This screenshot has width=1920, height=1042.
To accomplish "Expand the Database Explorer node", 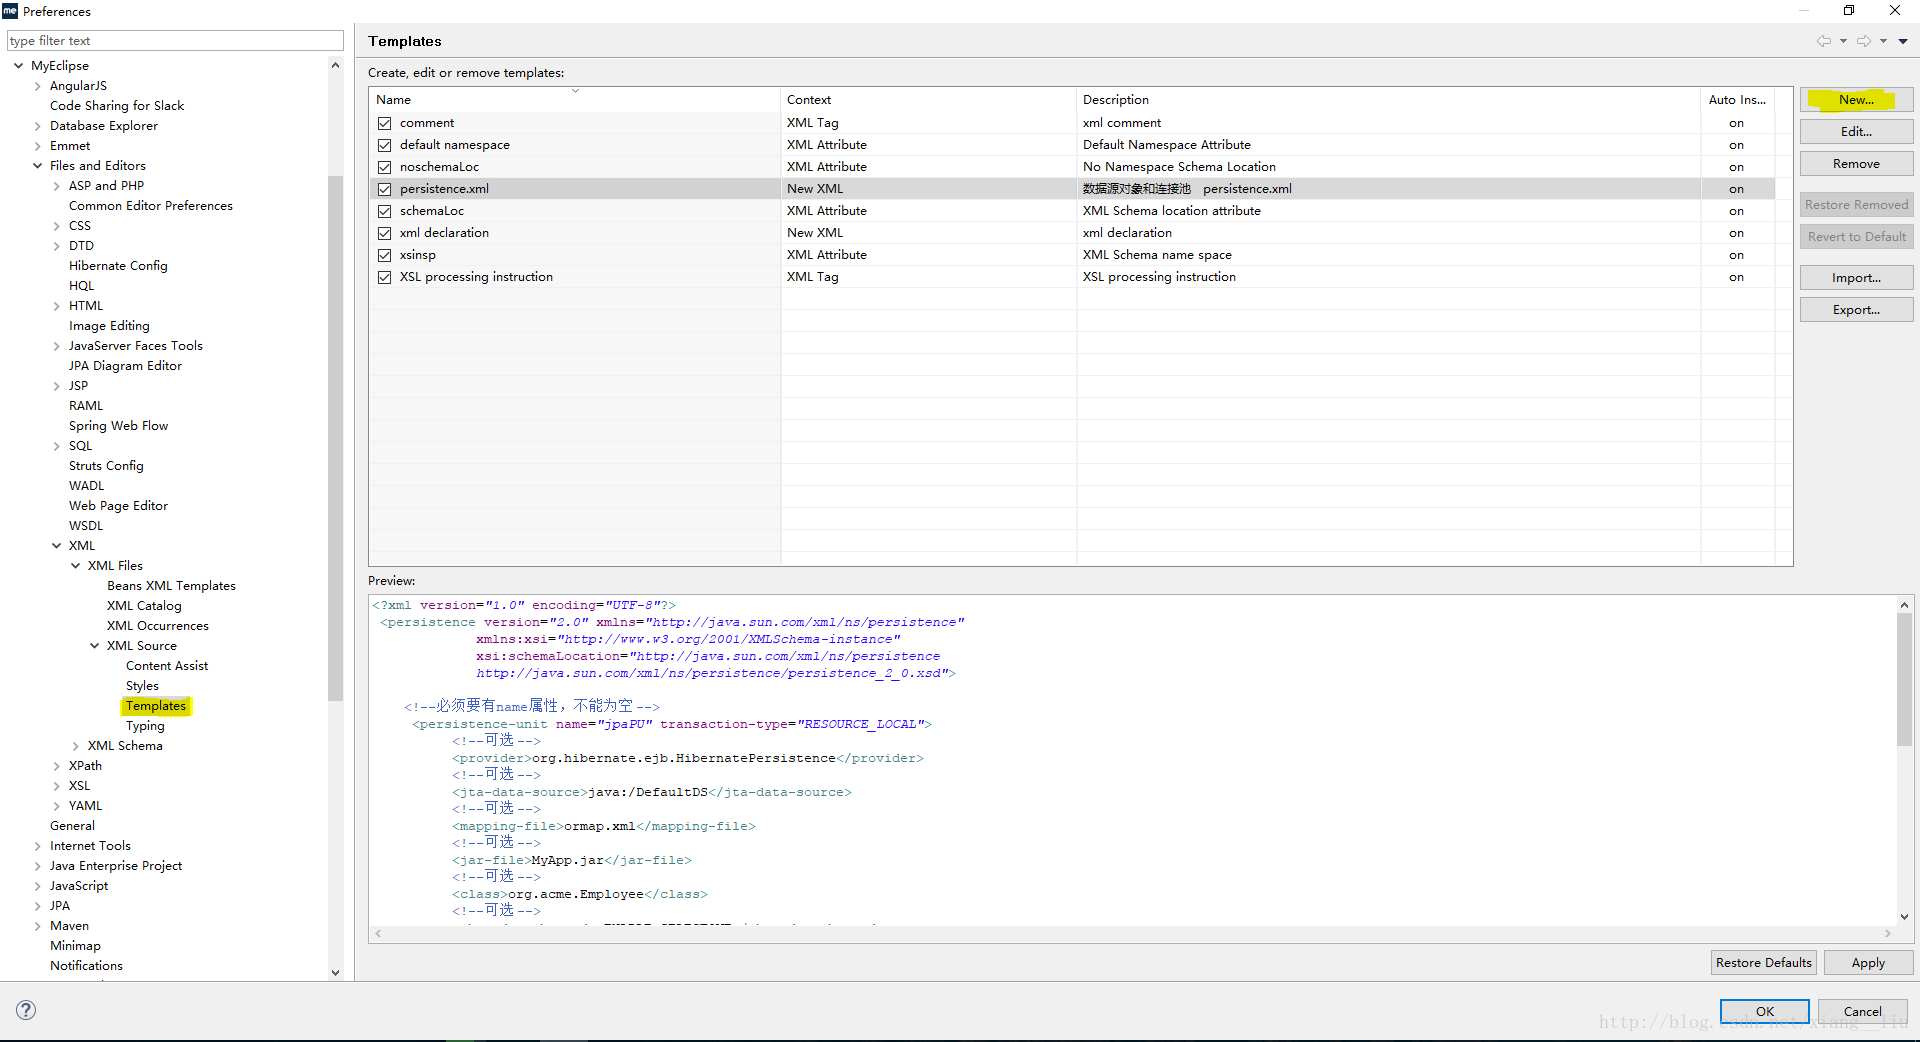I will coord(38,126).
